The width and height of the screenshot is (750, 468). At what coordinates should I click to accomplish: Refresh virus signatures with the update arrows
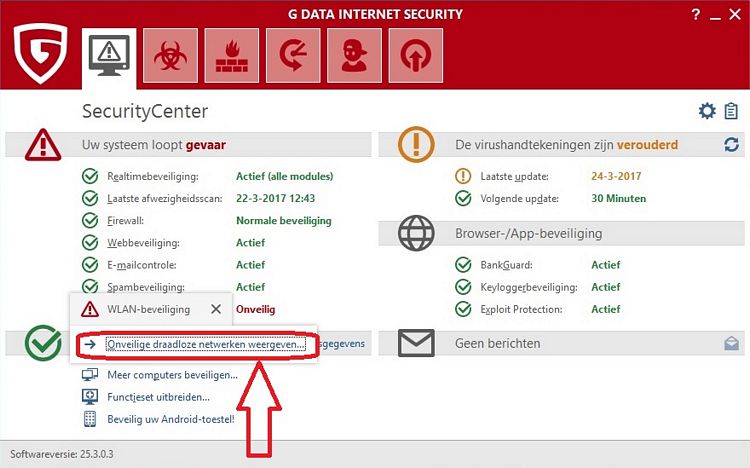(x=731, y=145)
